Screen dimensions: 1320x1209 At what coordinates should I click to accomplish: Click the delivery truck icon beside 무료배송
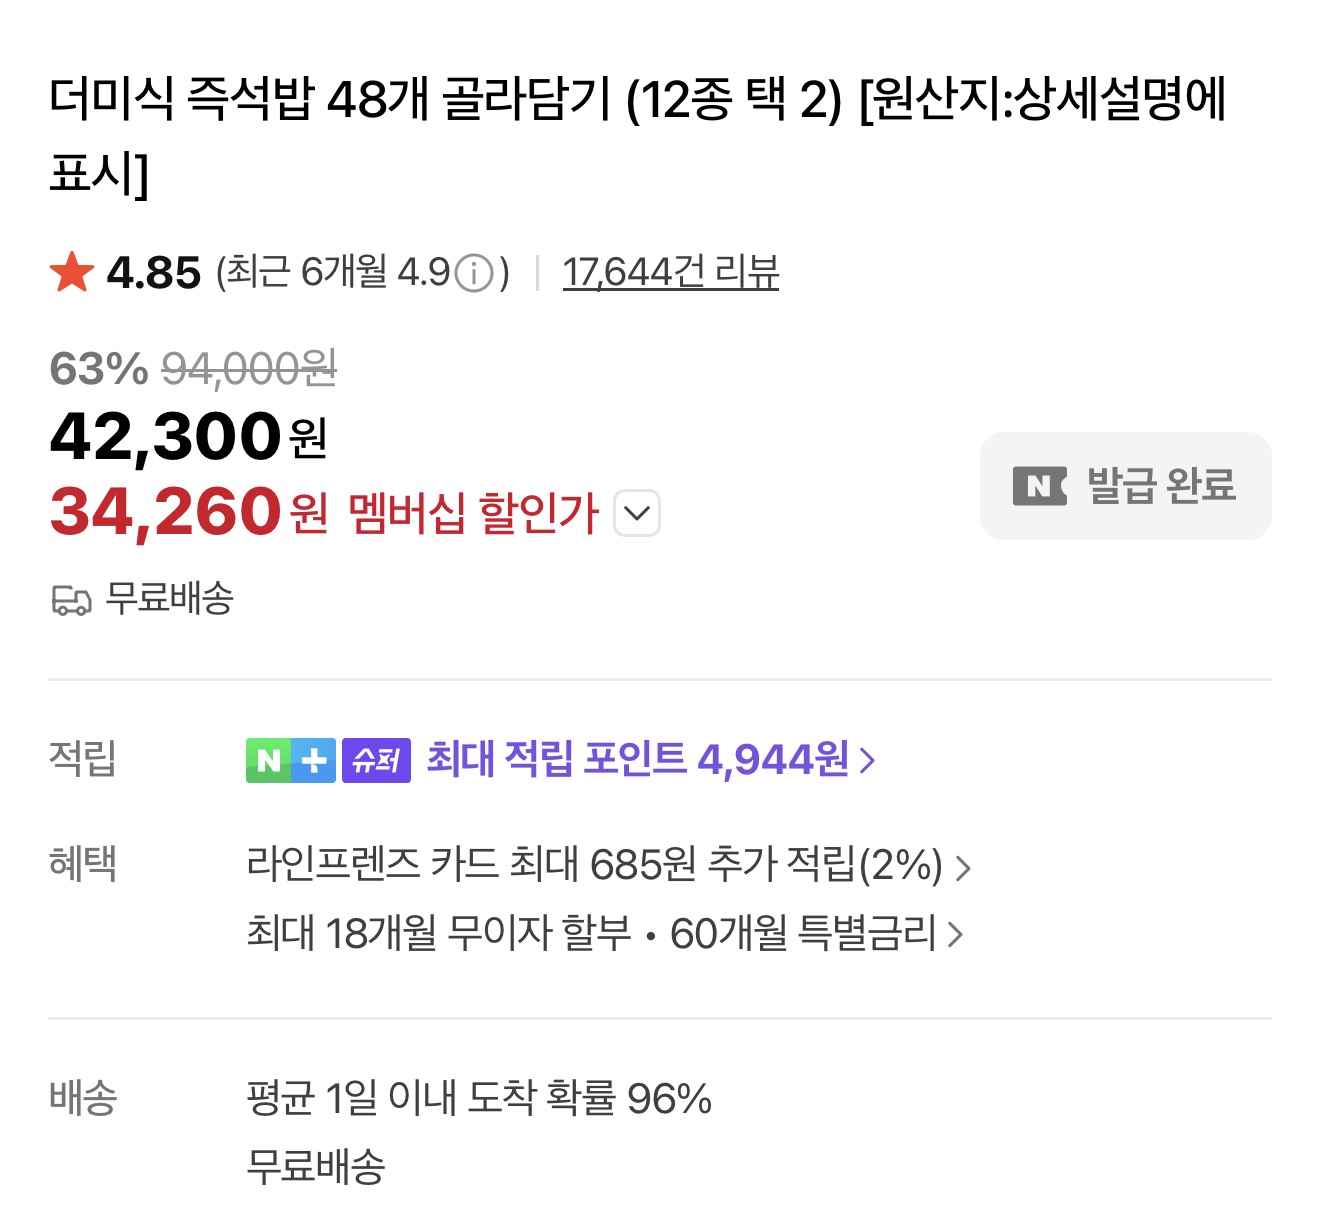[x=71, y=600]
